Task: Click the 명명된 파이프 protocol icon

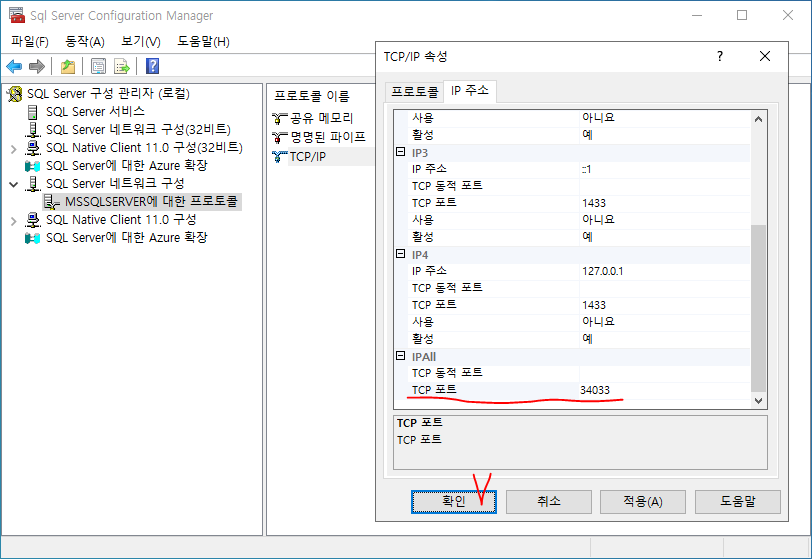Action: [x=280, y=137]
